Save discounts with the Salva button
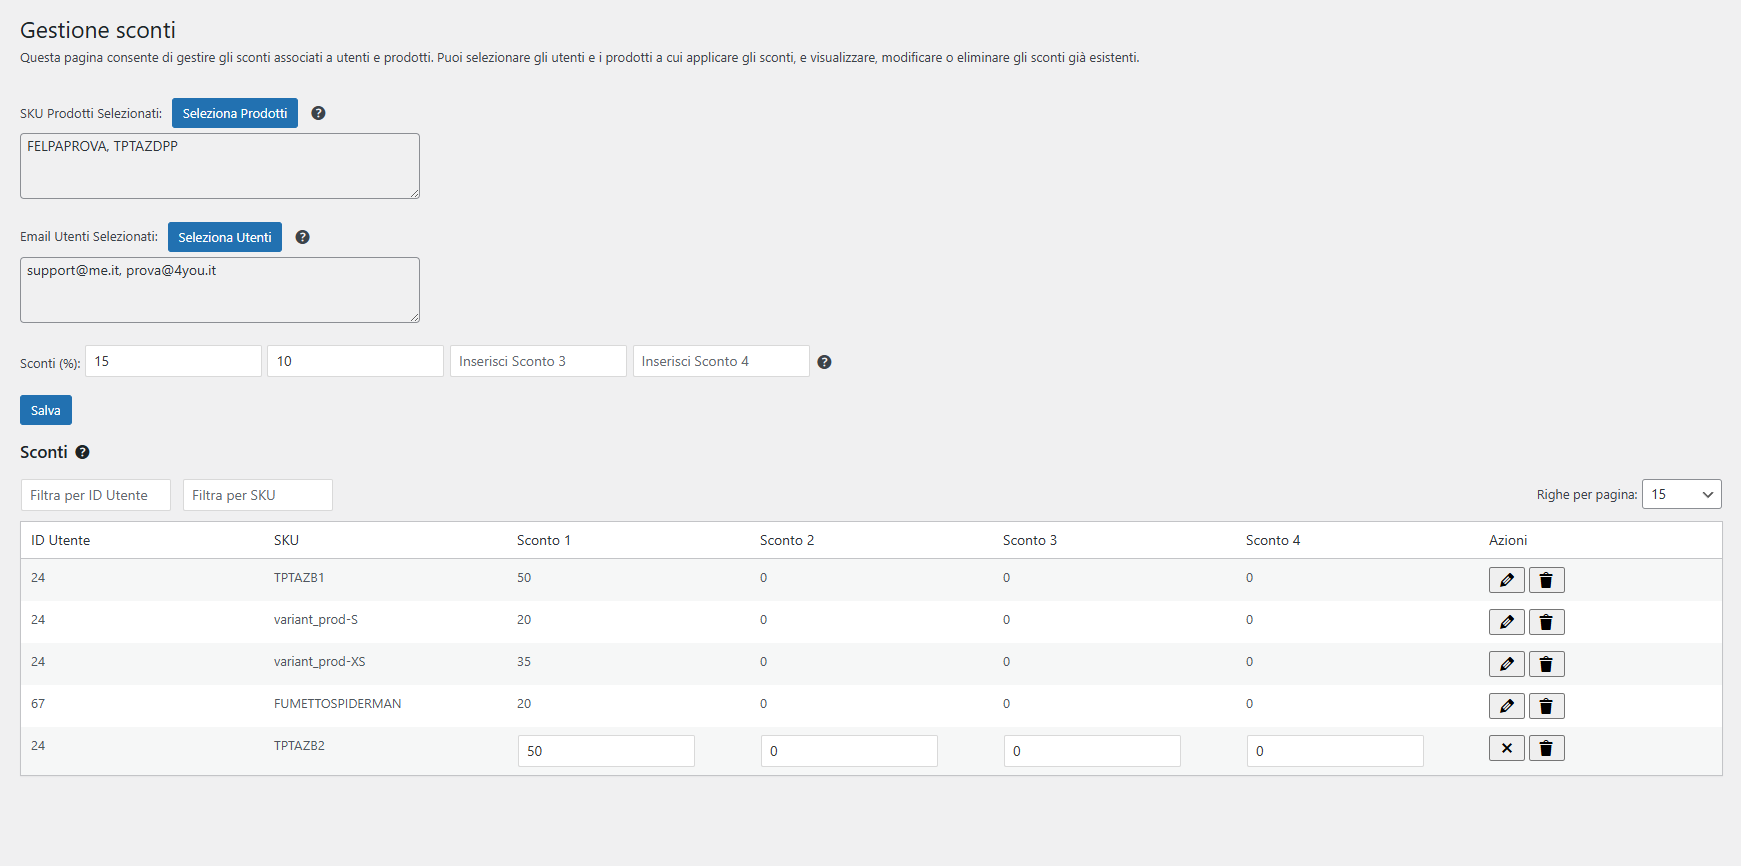 point(46,410)
